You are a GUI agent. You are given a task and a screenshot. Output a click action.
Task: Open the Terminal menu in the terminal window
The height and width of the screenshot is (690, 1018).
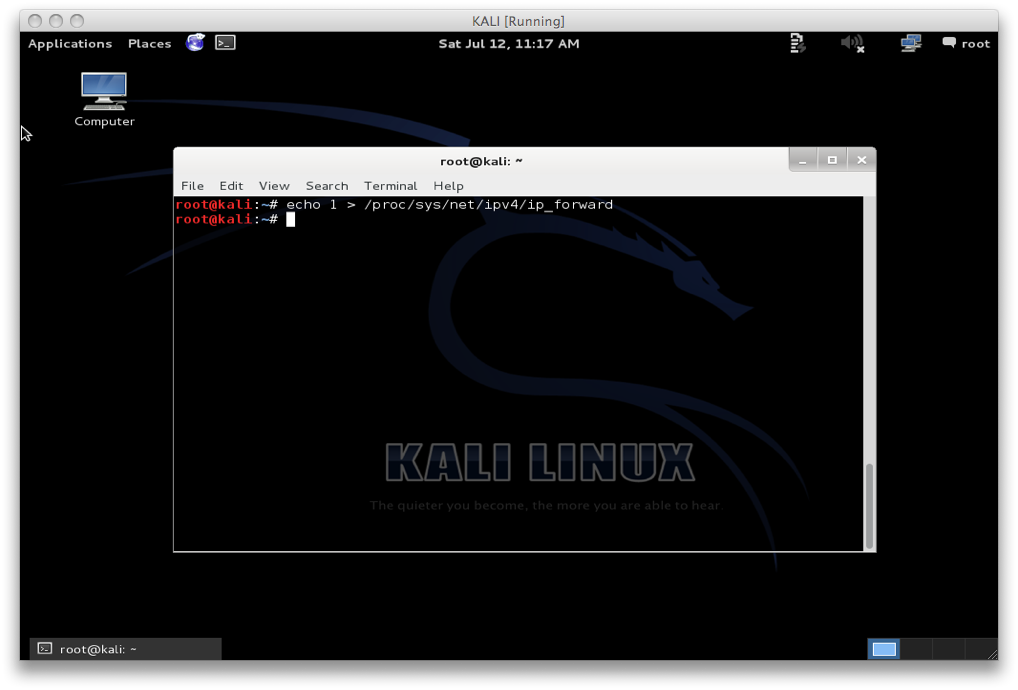(390, 186)
